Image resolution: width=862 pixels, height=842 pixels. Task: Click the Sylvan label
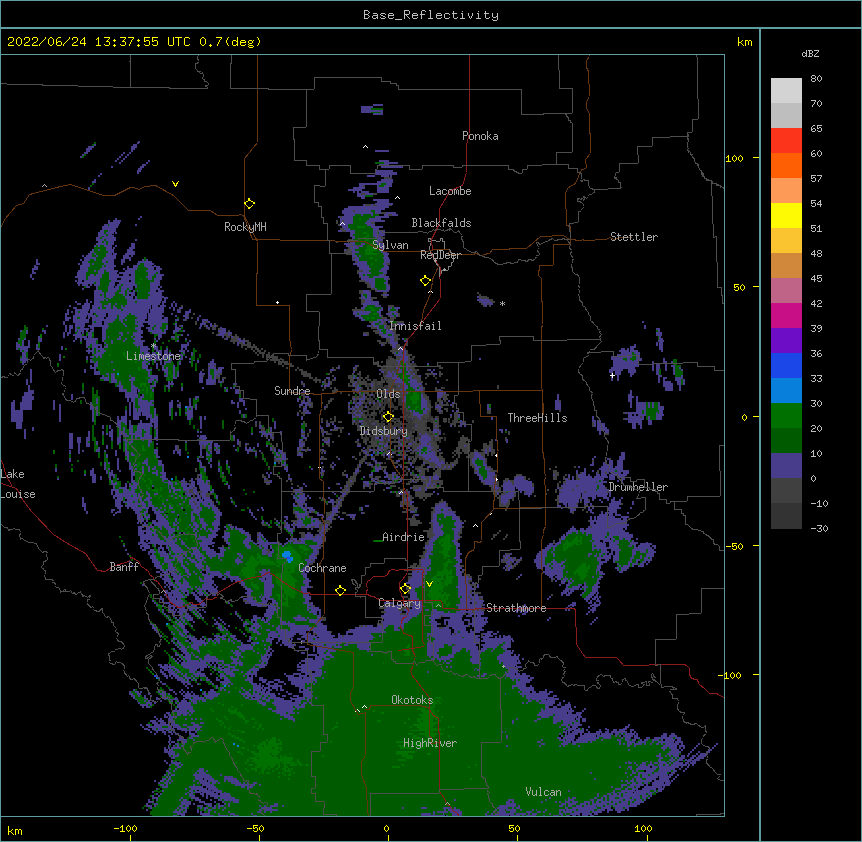390,245
